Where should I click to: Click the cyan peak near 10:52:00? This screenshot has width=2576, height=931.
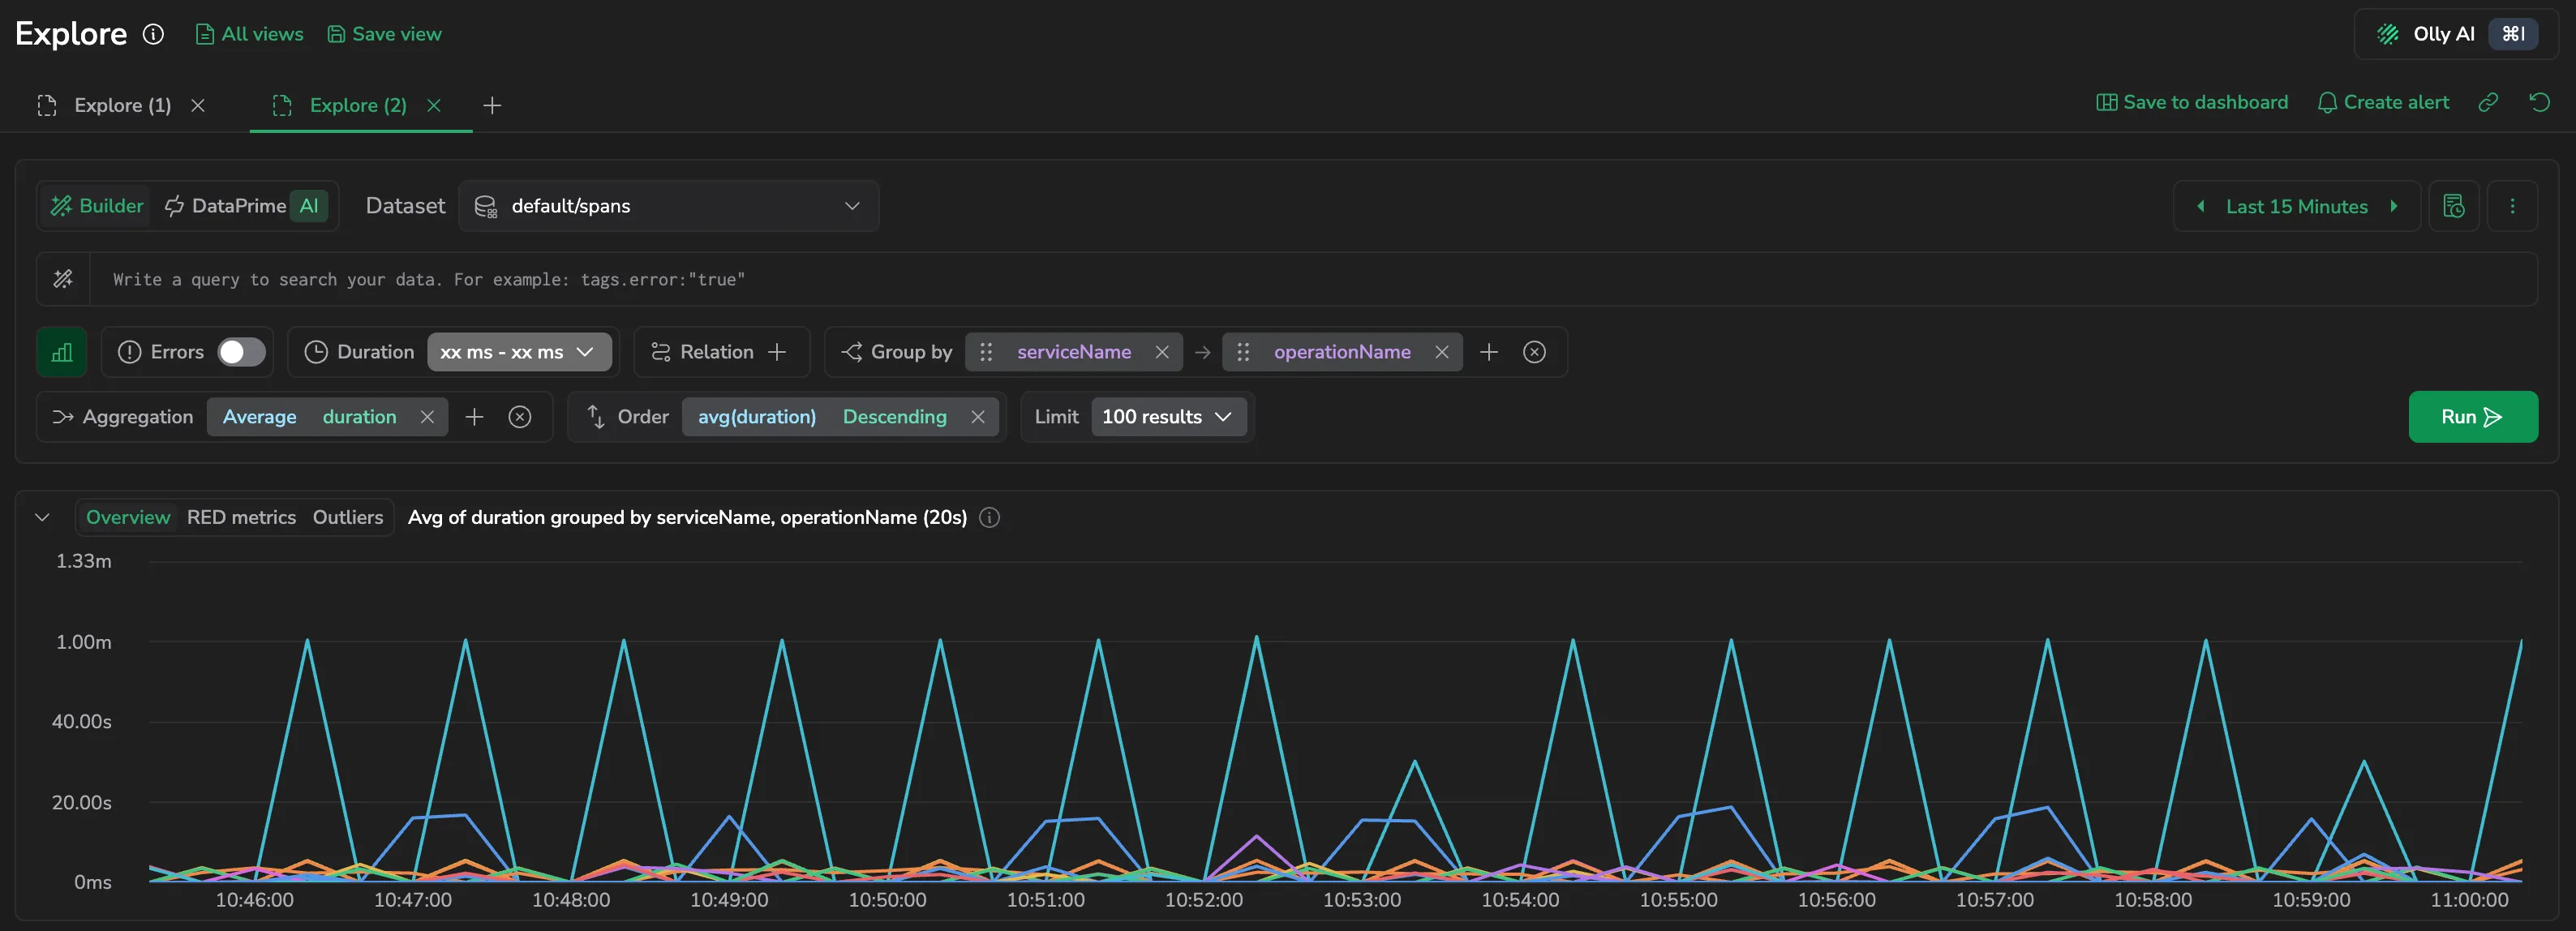pyautogui.click(x=1256, y=638)
